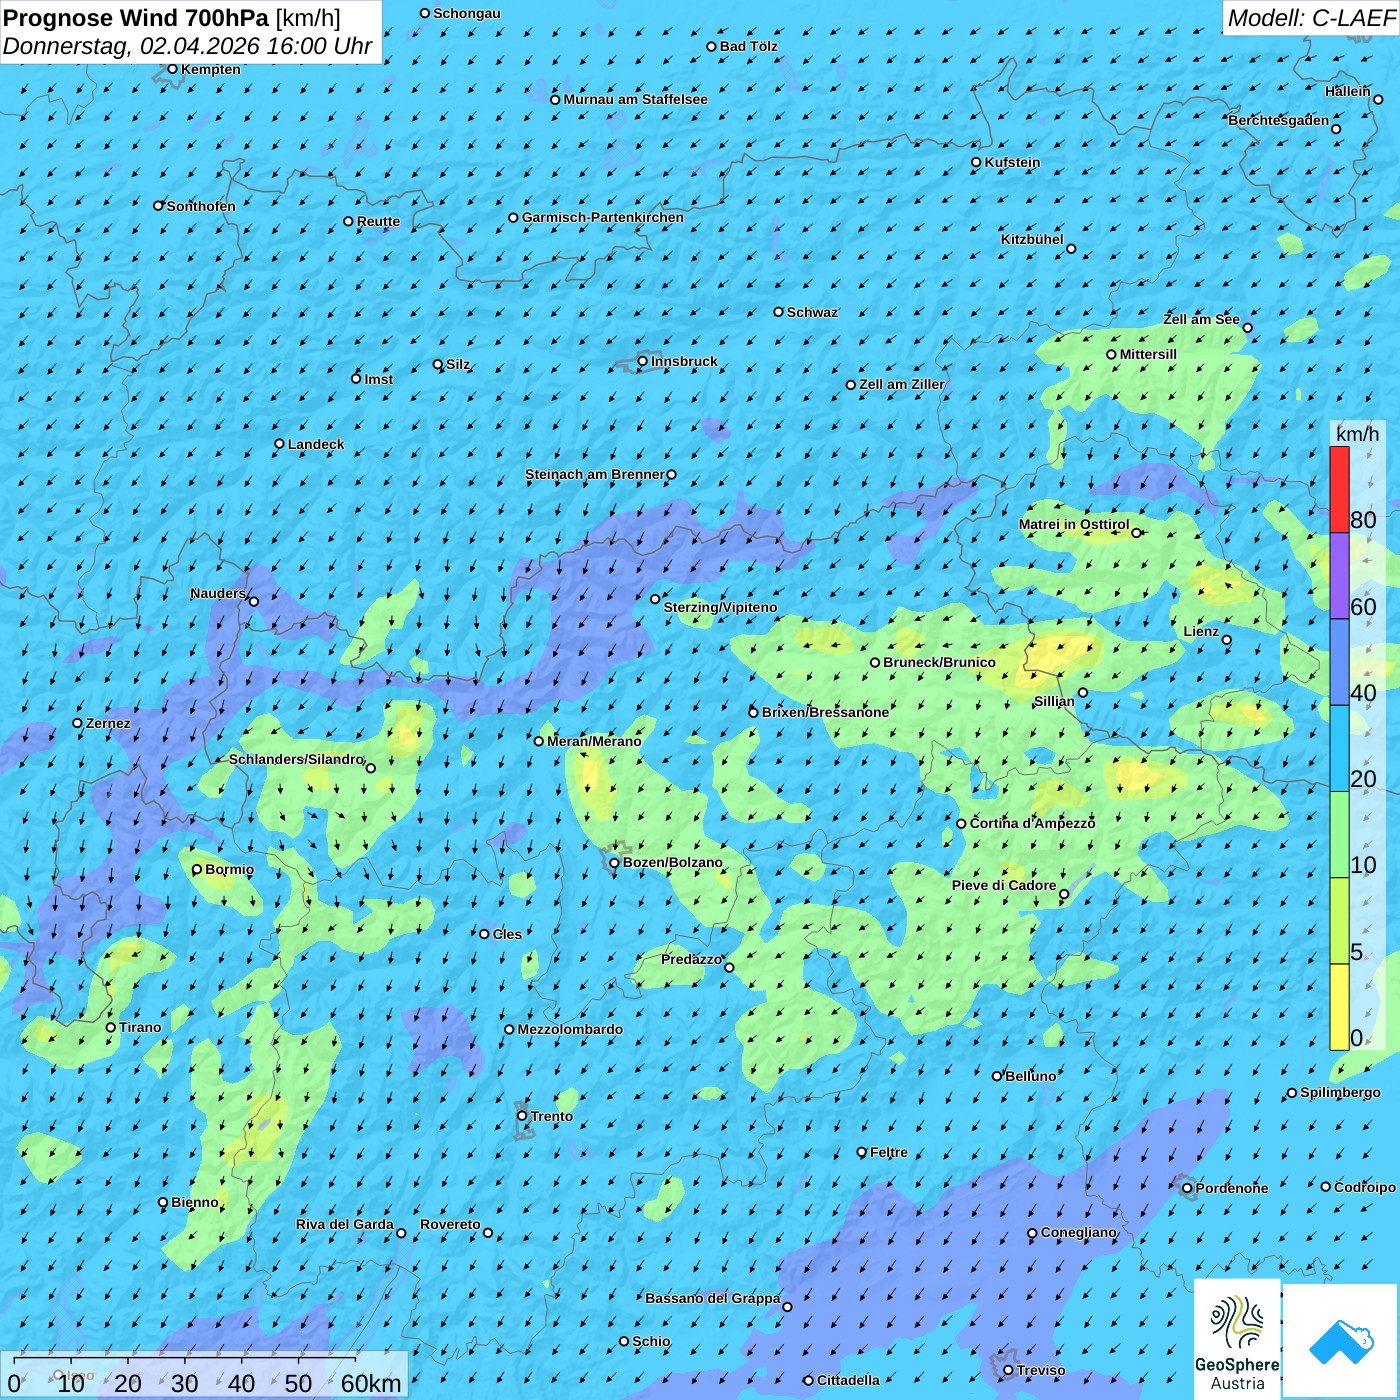Select the dark blue 40–60 km/h legend color
Viewport: 1400px width, 1400px height.
pos(1339,662)
